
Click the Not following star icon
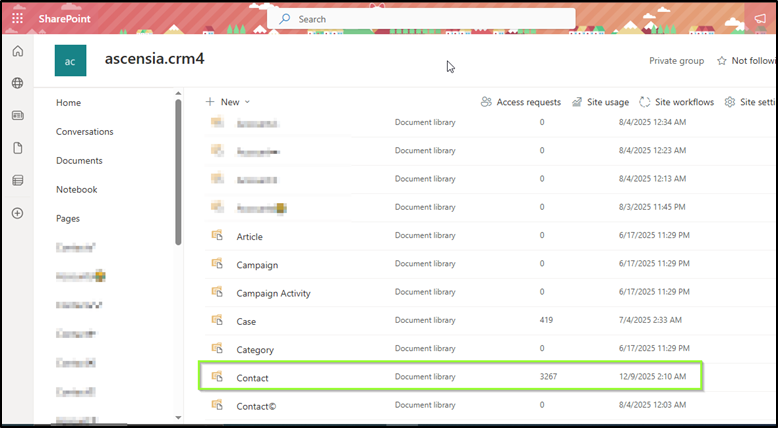tap(722, 61)
